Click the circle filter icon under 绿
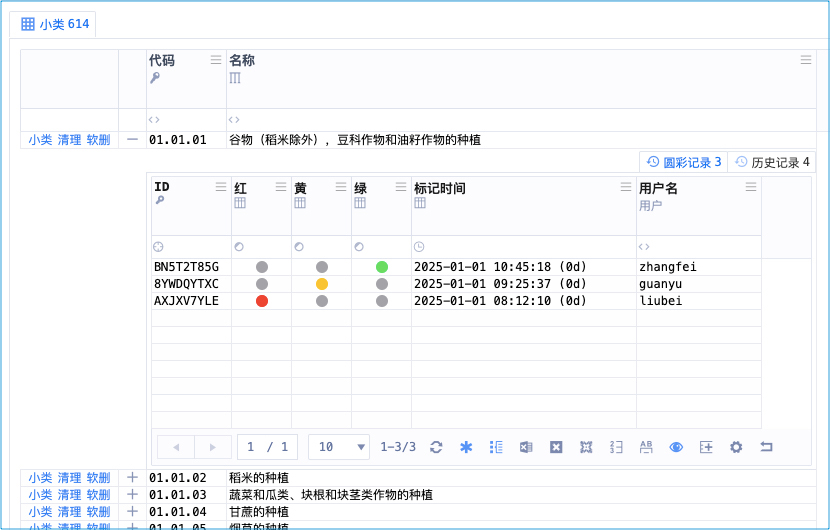Viewport: 830px width, 530px height. pyautogui.click(x=359, y=247)
